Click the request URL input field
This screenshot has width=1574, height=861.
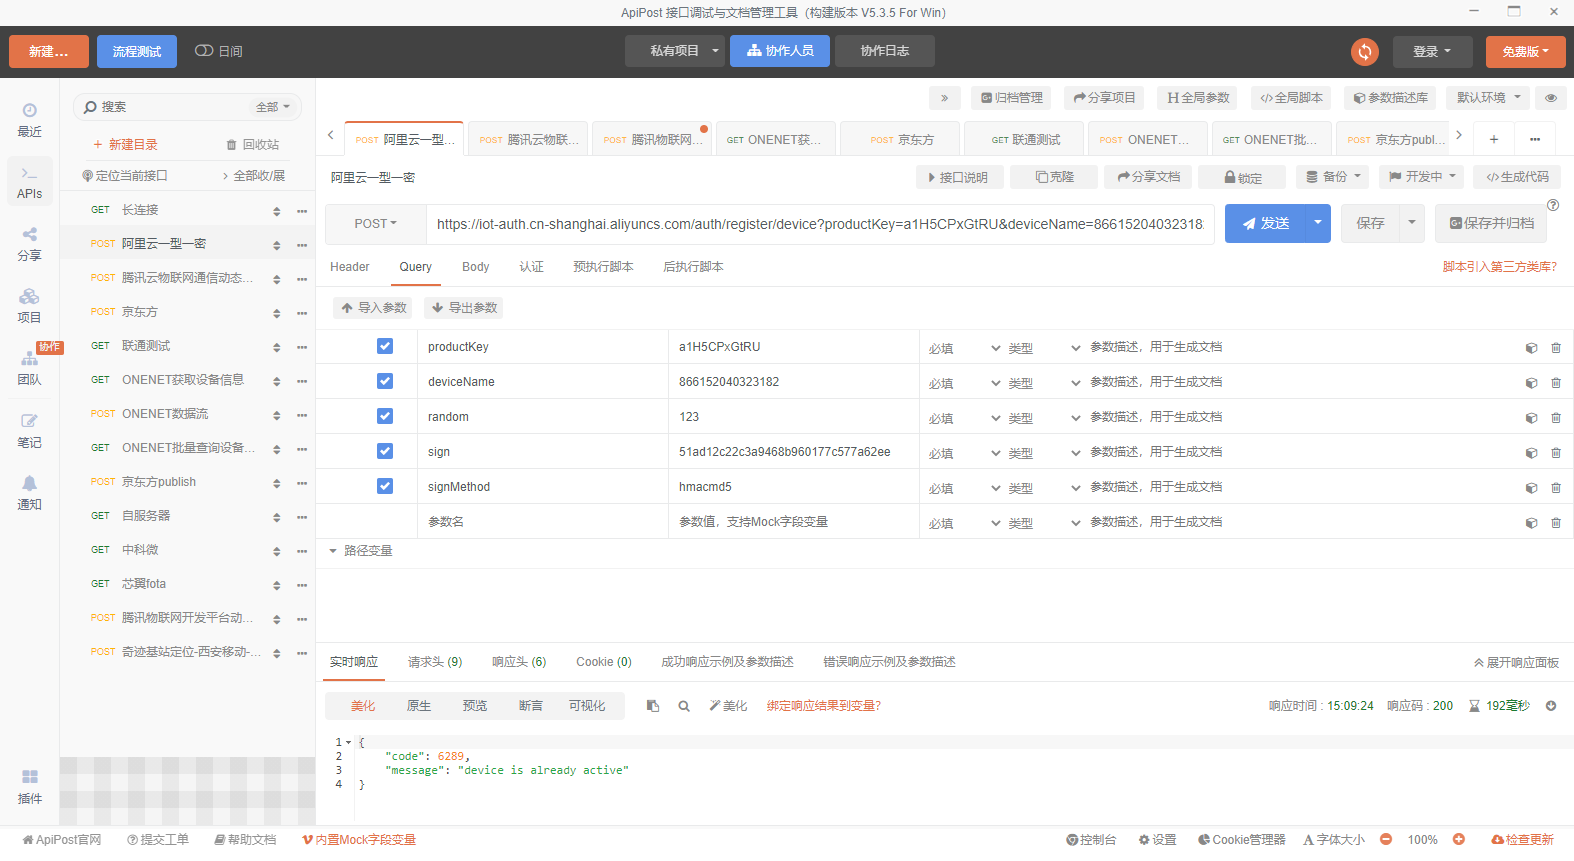(x=820, y=224)
